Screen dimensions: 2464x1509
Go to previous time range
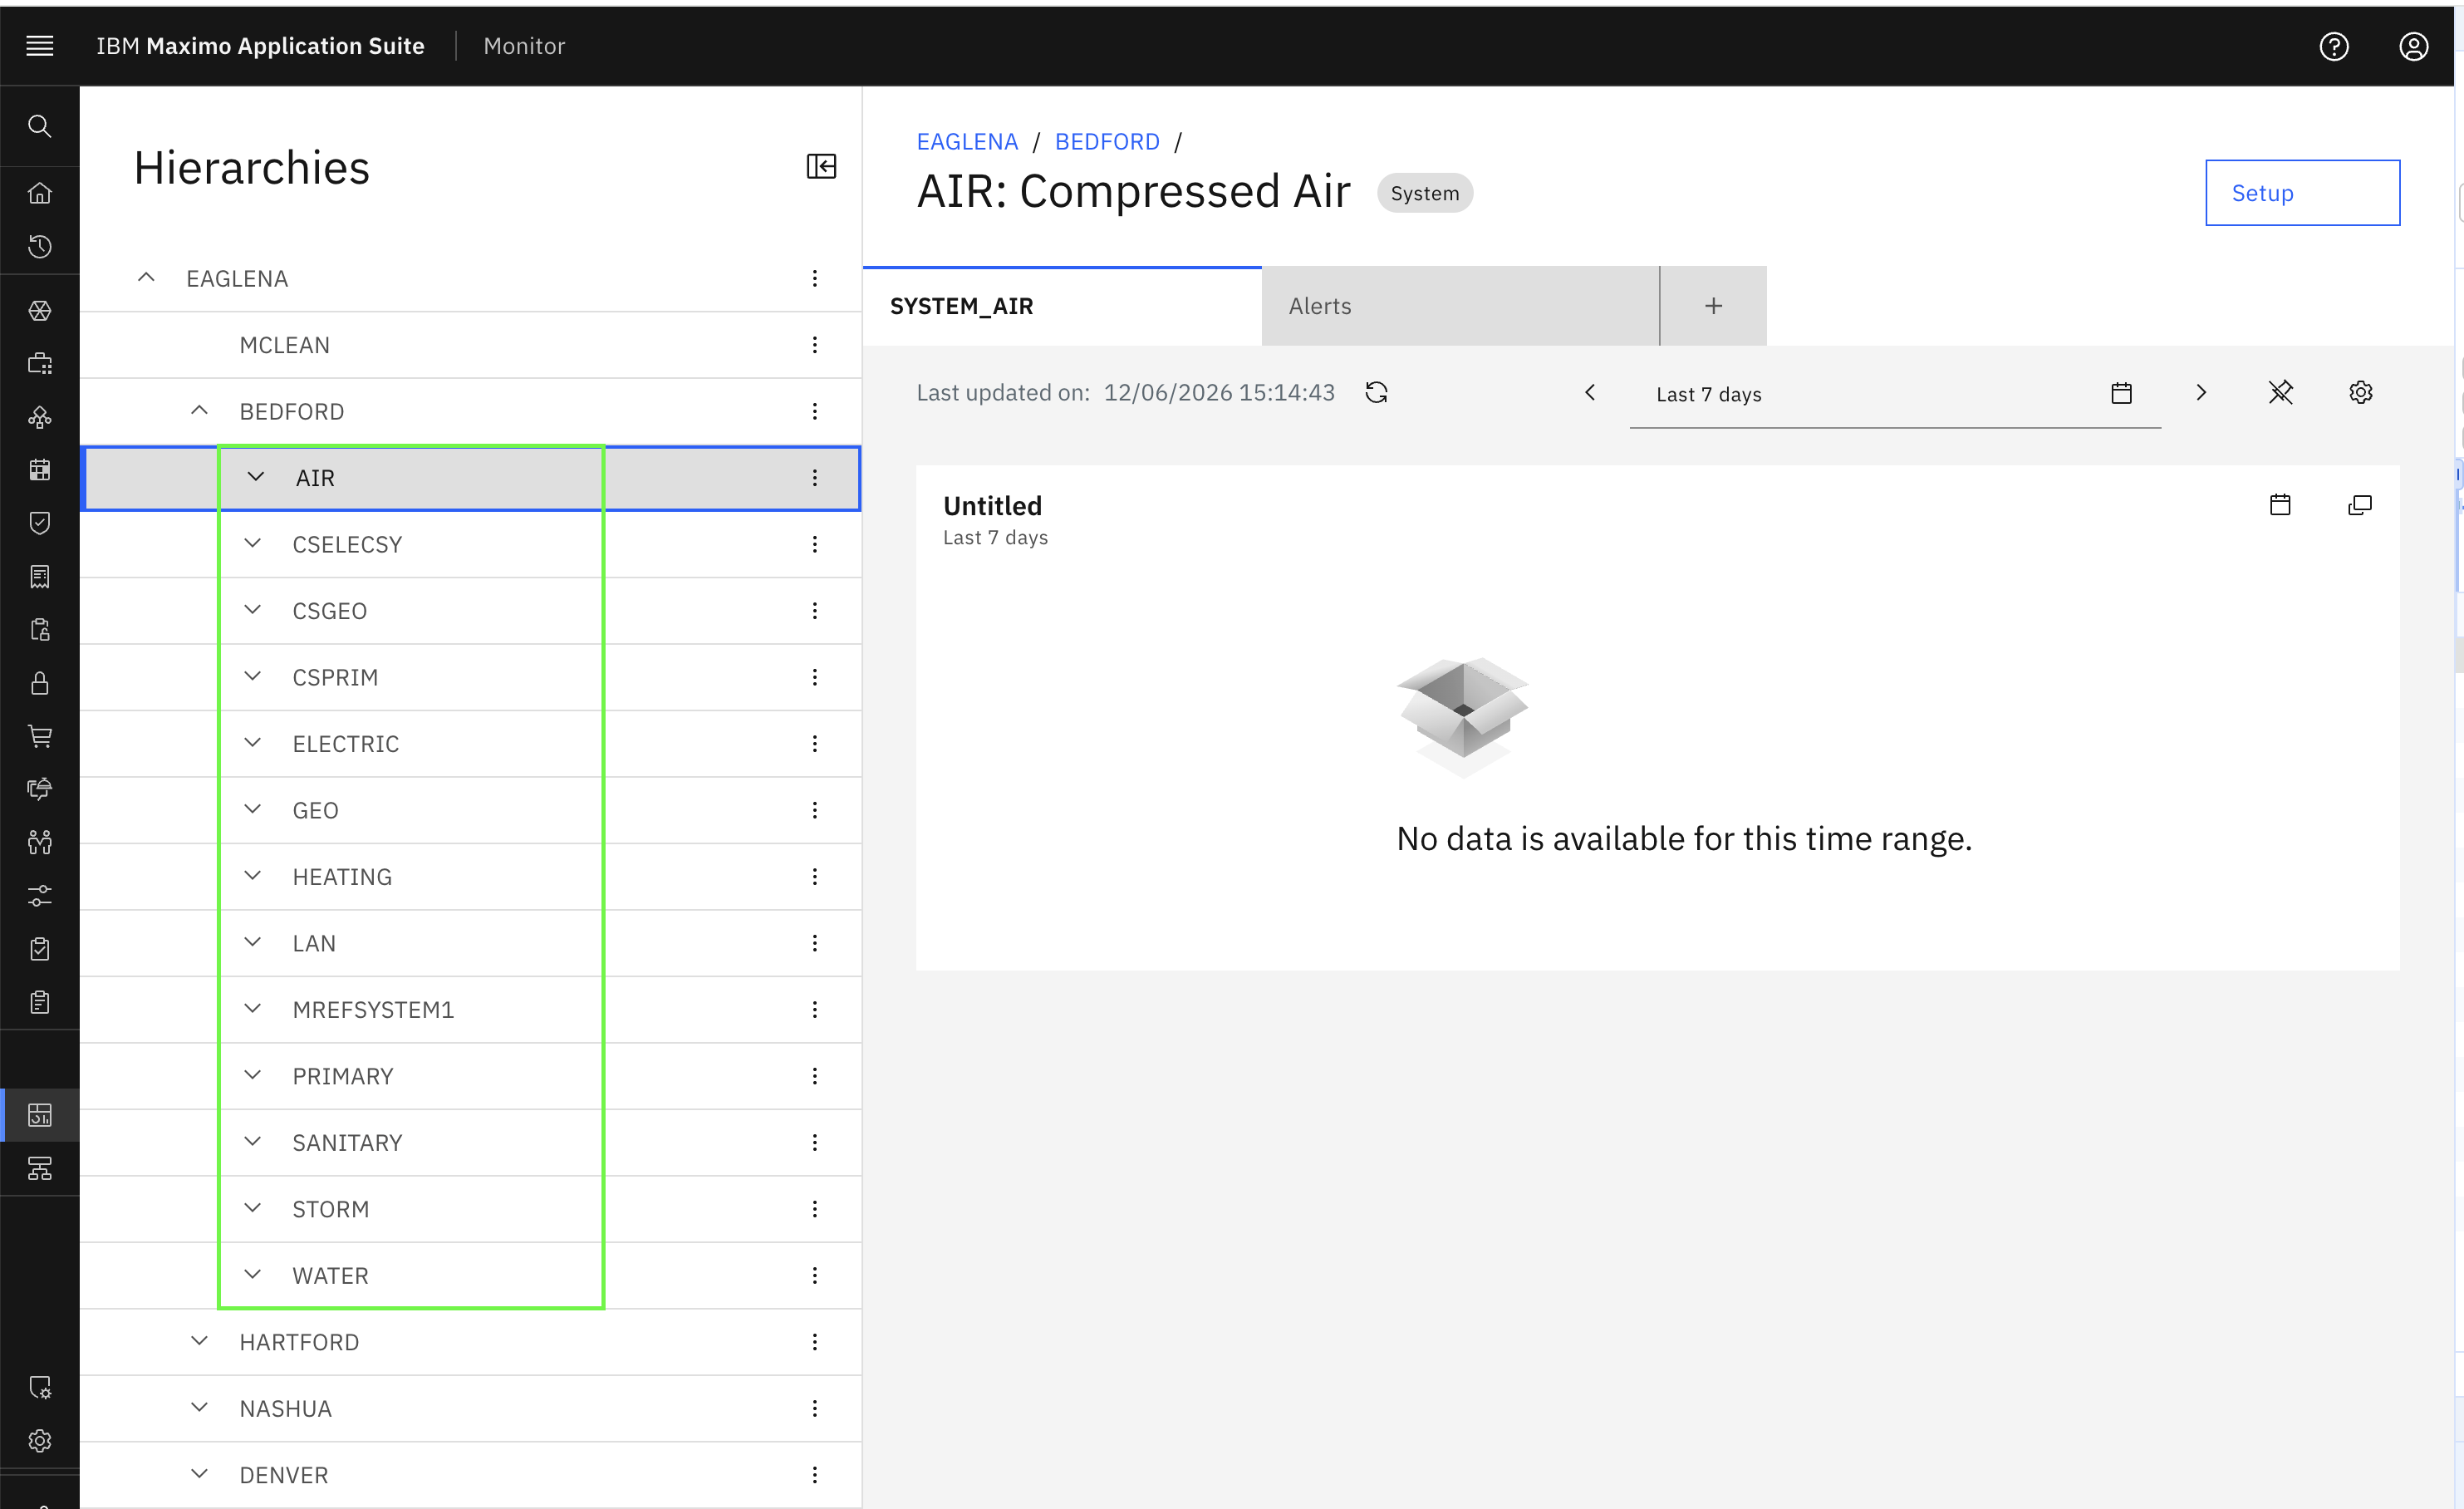(1590, 392)
